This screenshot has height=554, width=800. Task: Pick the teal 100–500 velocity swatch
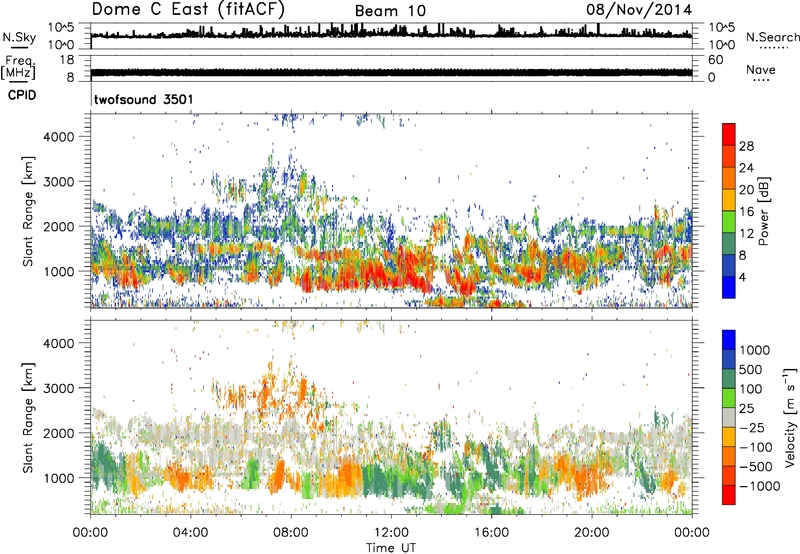pos(729,379)
